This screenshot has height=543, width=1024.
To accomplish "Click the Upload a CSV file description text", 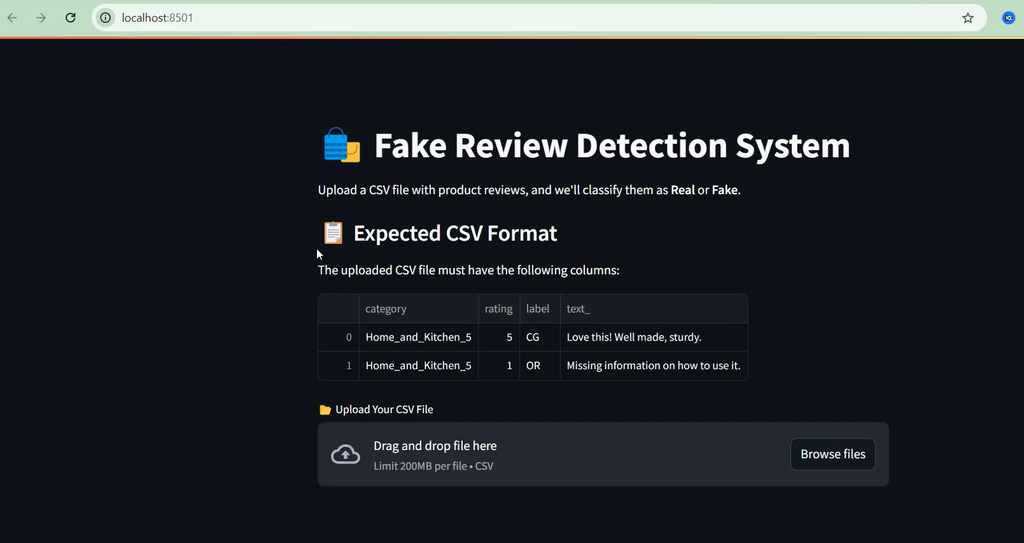I will coord(529,190).
